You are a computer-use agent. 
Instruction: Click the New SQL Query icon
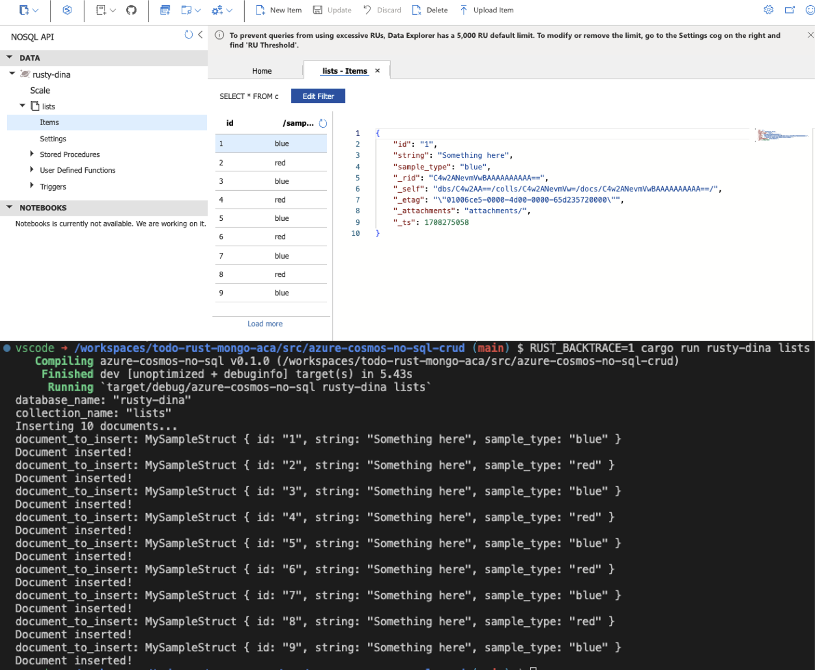pos(165,10)
